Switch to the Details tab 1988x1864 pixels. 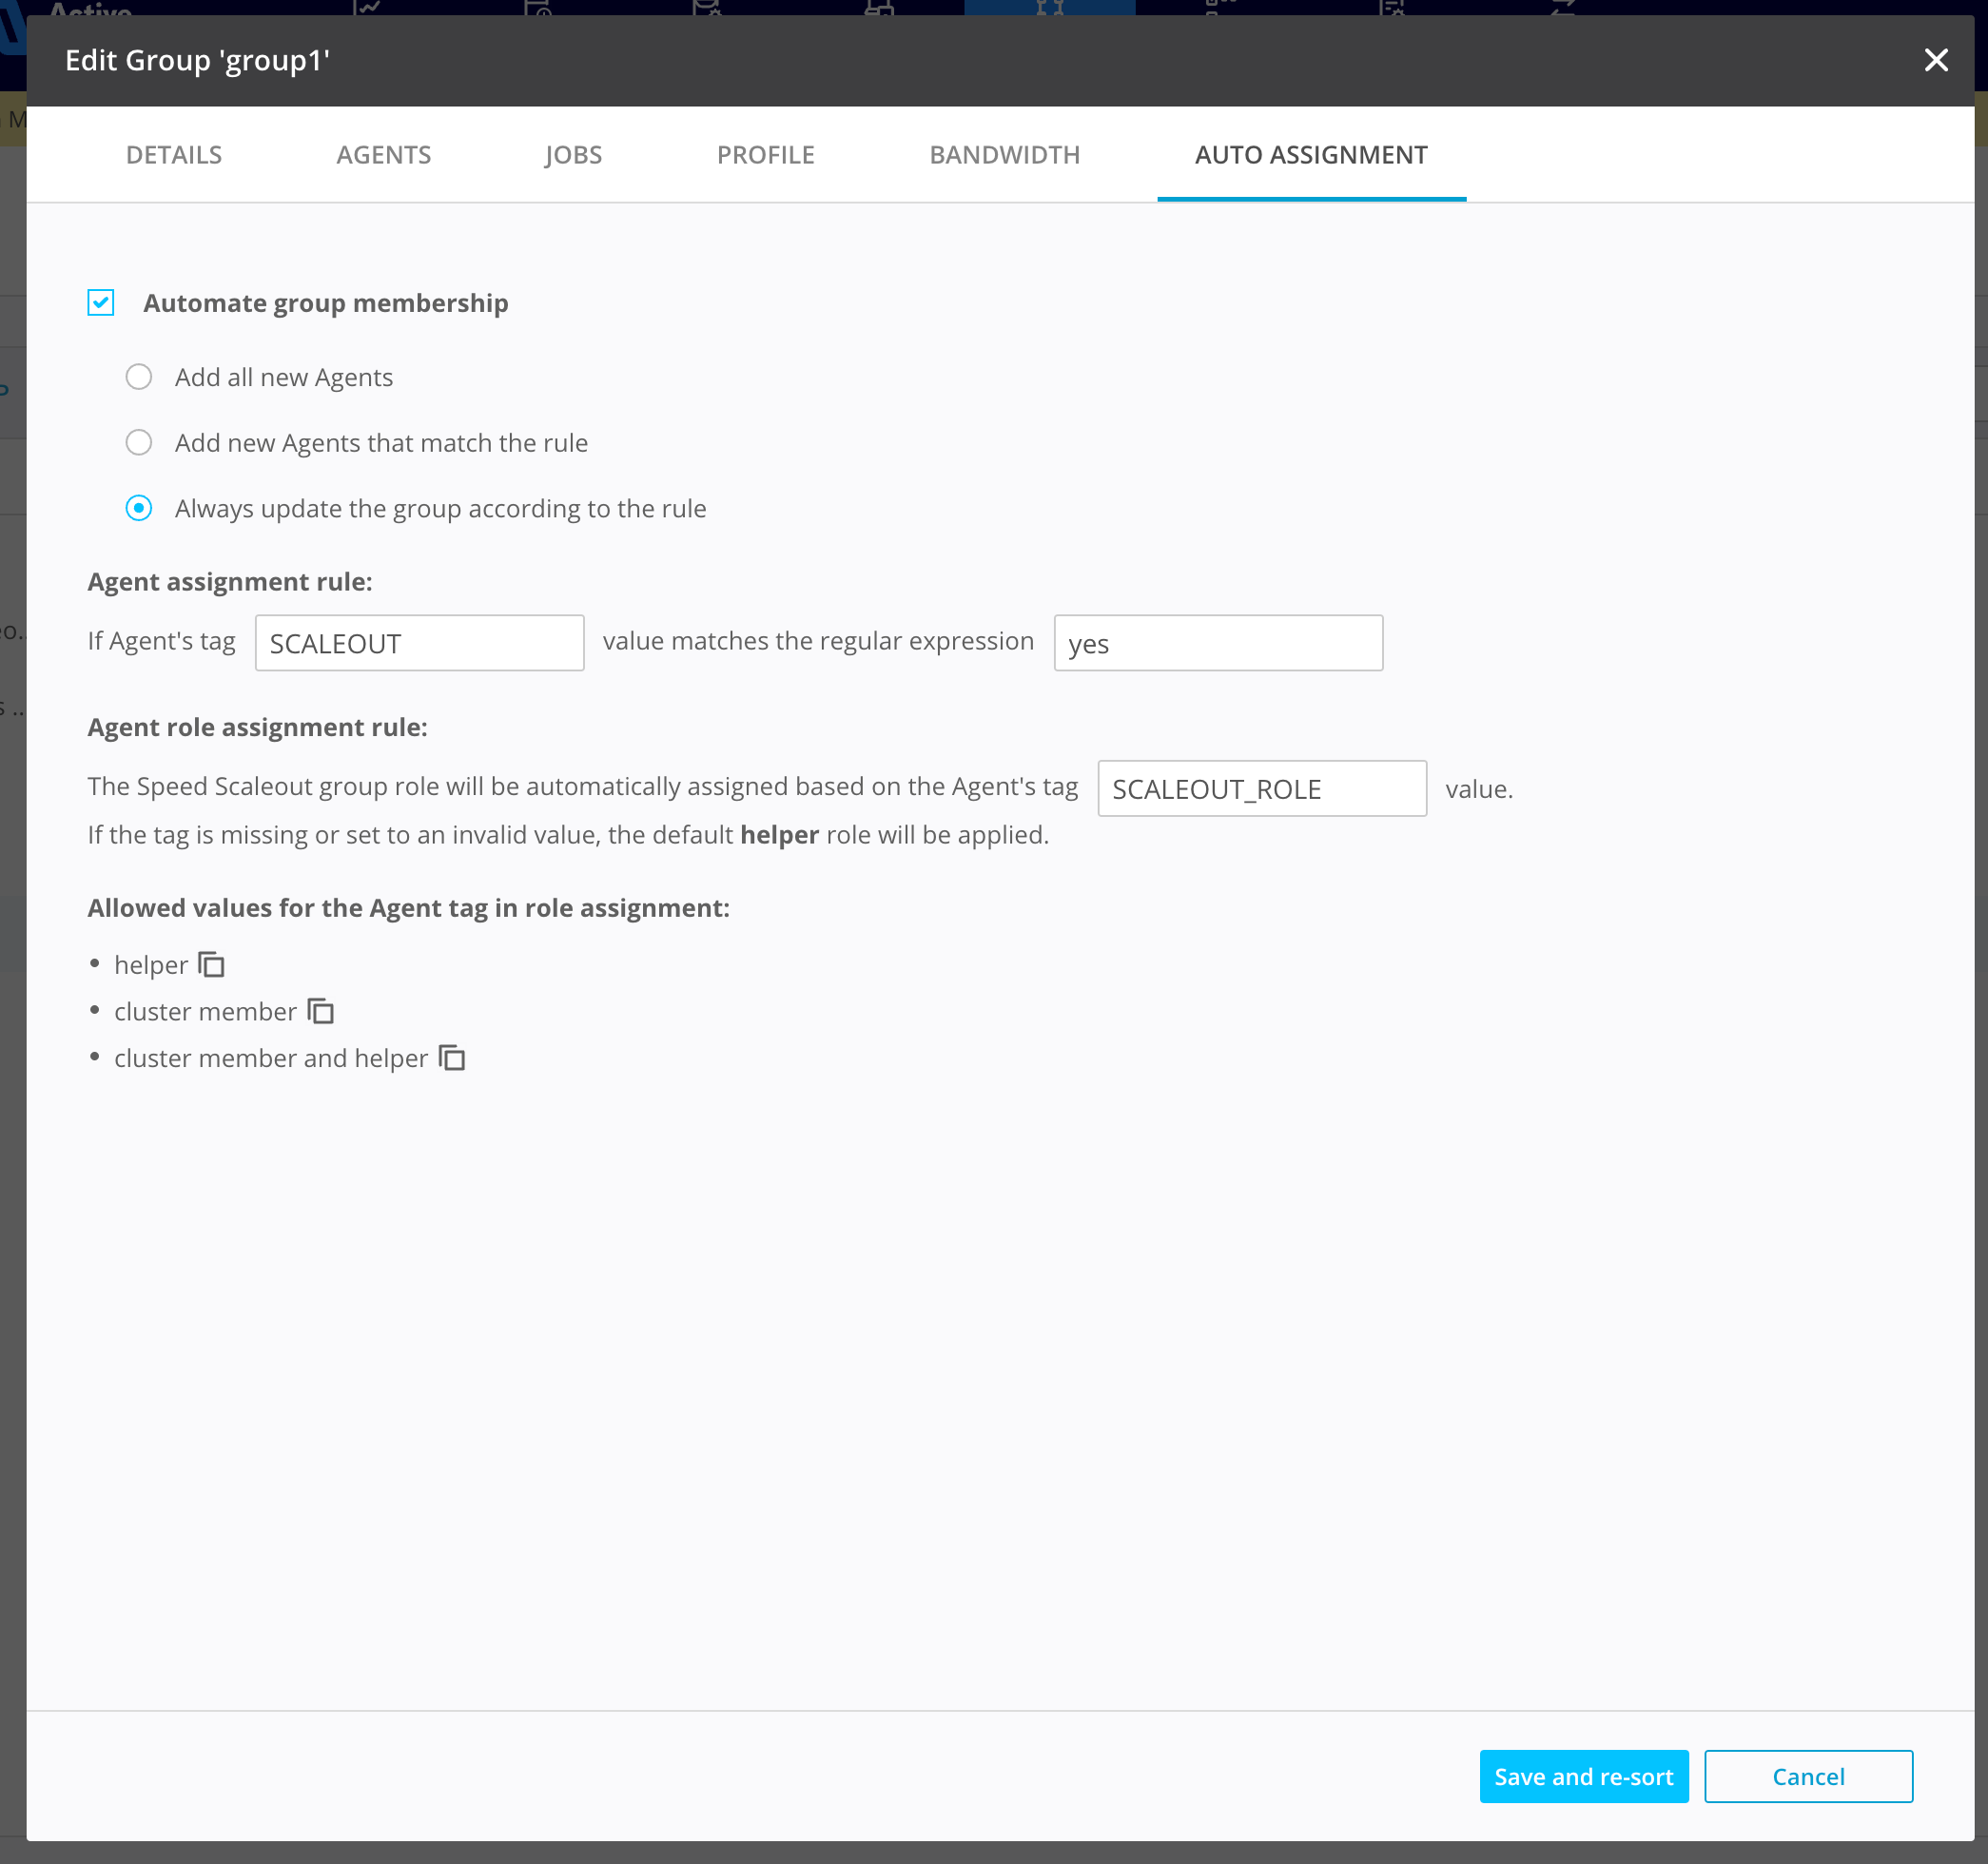coord(174,155)
